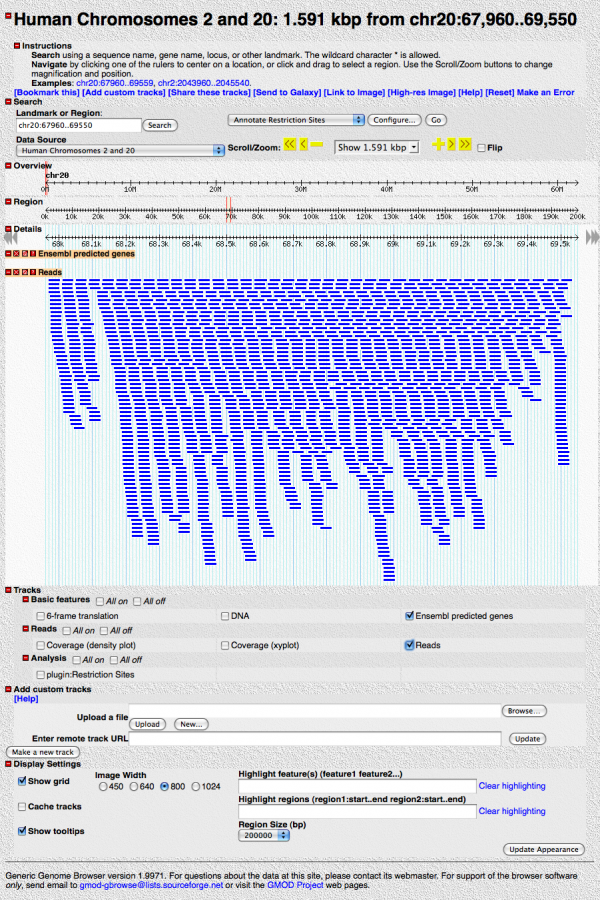Click the Configure... button
Screen dimensions: 600x900
(394, 120)
